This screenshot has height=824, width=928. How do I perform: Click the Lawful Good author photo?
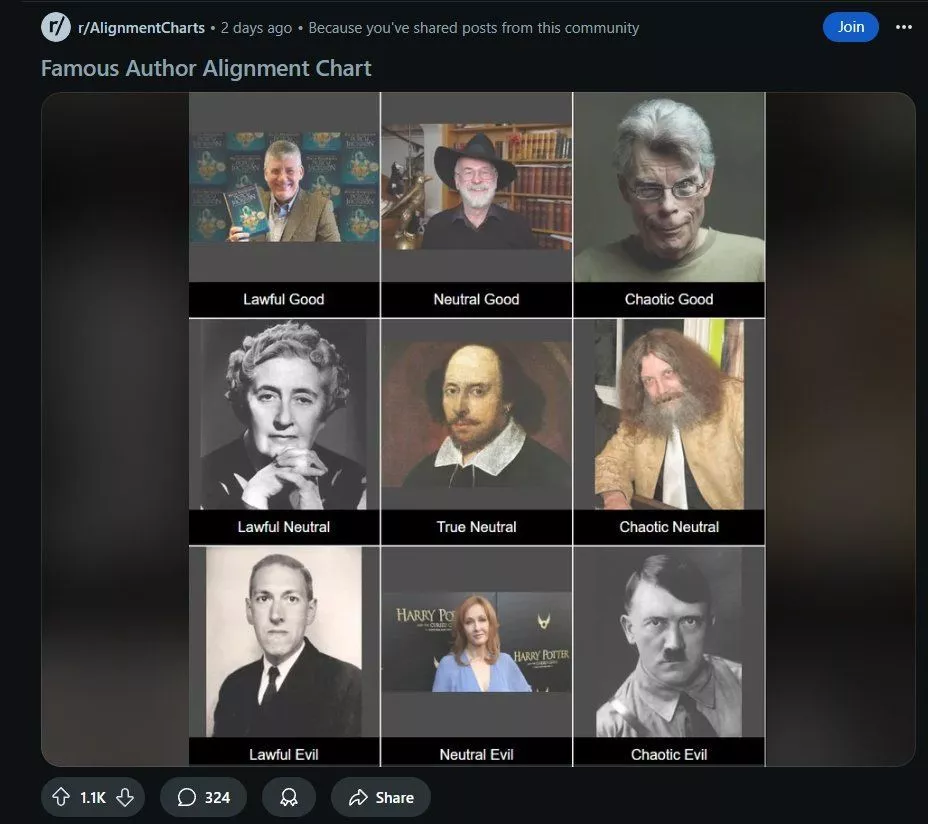point(284,187)
